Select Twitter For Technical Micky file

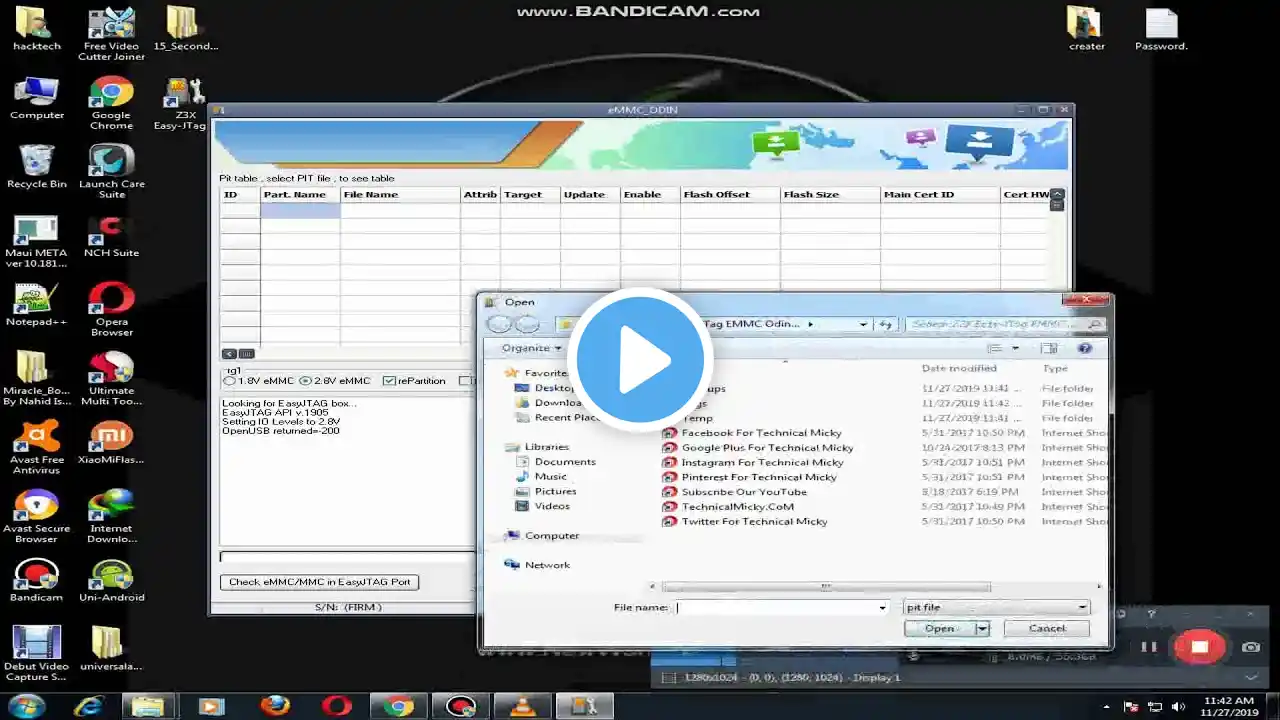pos(745,521)
